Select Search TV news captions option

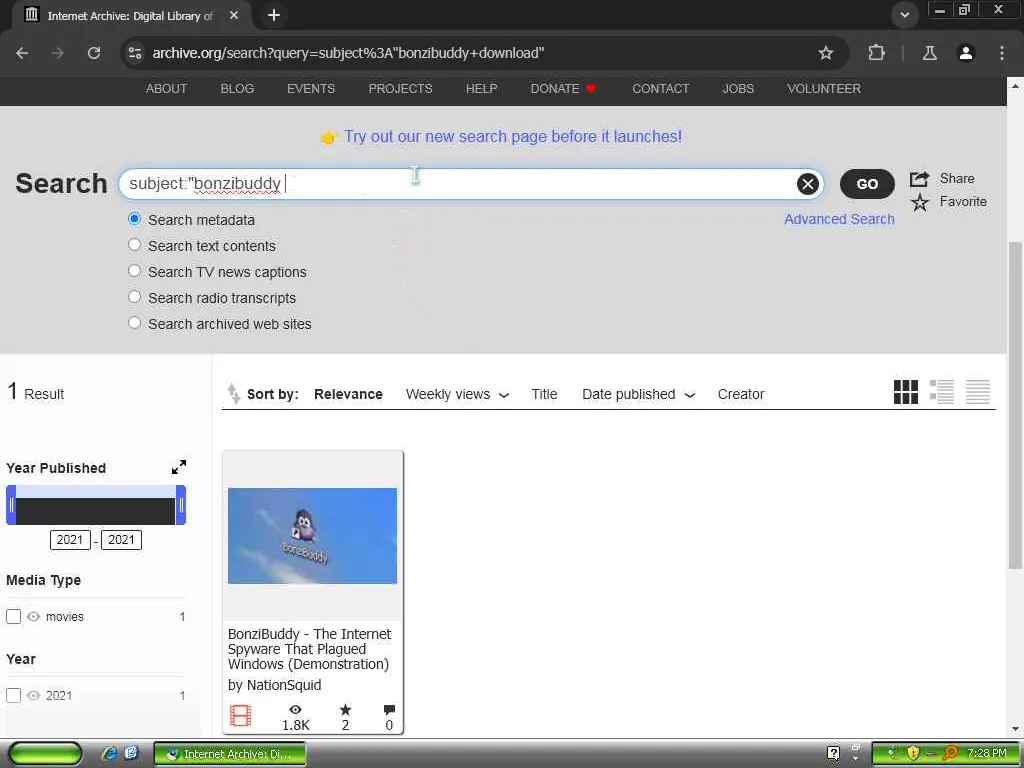[135, 270]
